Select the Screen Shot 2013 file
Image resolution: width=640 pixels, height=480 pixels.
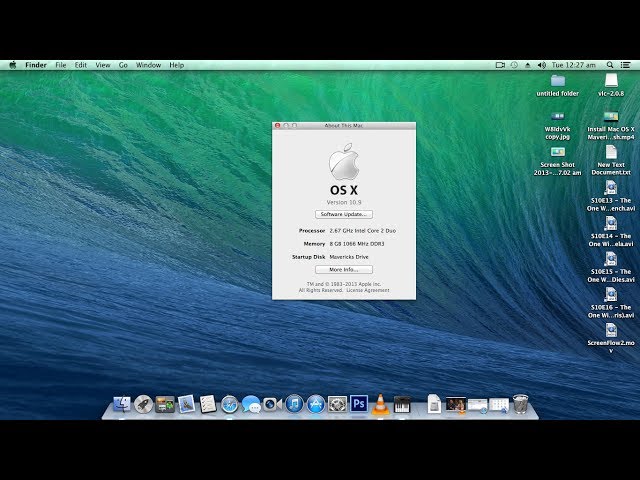(558, 161)
